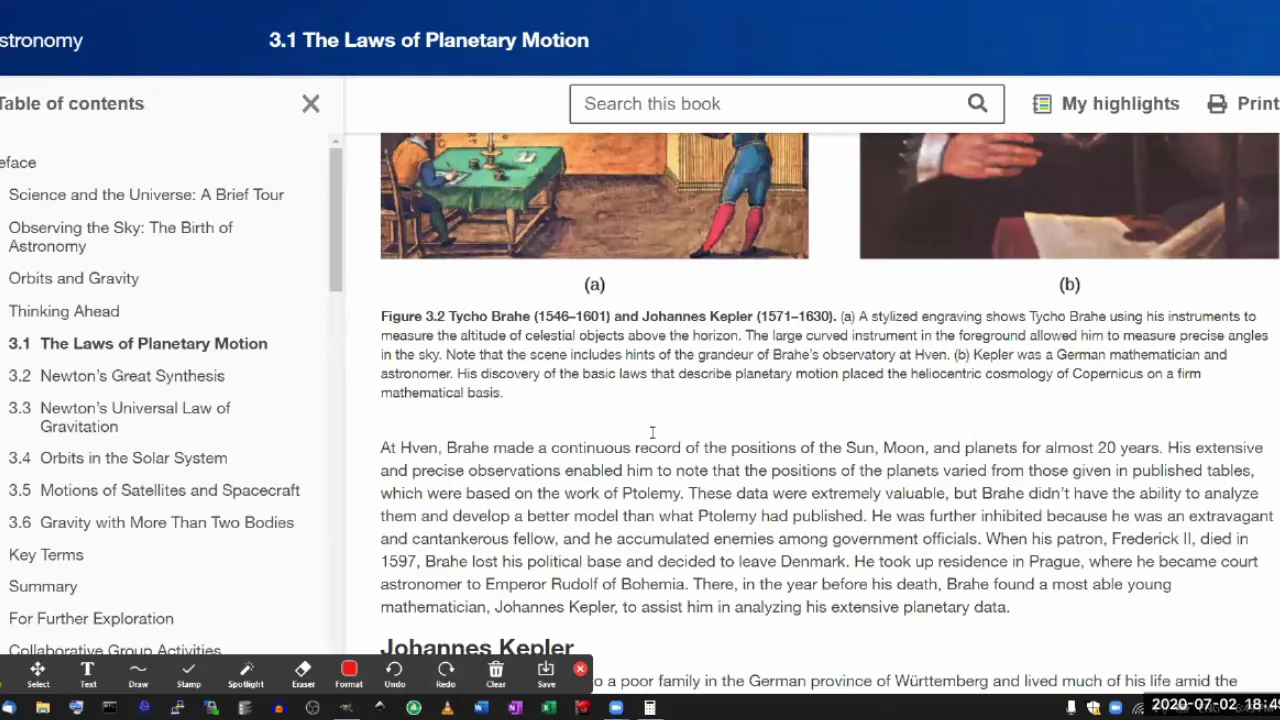Redo the last annotation
1280x720 pixels.
point(445,674)
